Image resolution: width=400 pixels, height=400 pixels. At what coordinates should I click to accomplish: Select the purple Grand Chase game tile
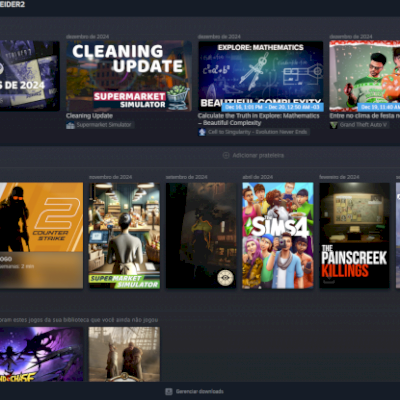tap(41, 354)
